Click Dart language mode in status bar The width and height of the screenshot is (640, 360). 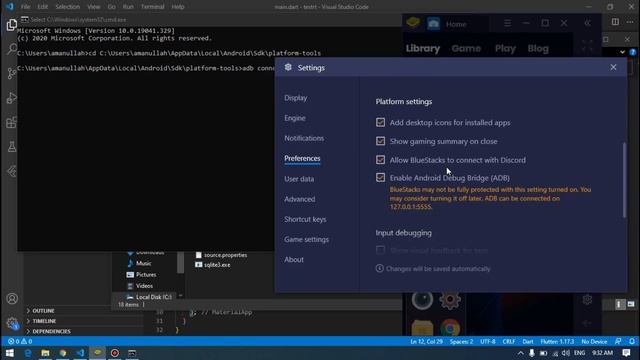(528, 341)
